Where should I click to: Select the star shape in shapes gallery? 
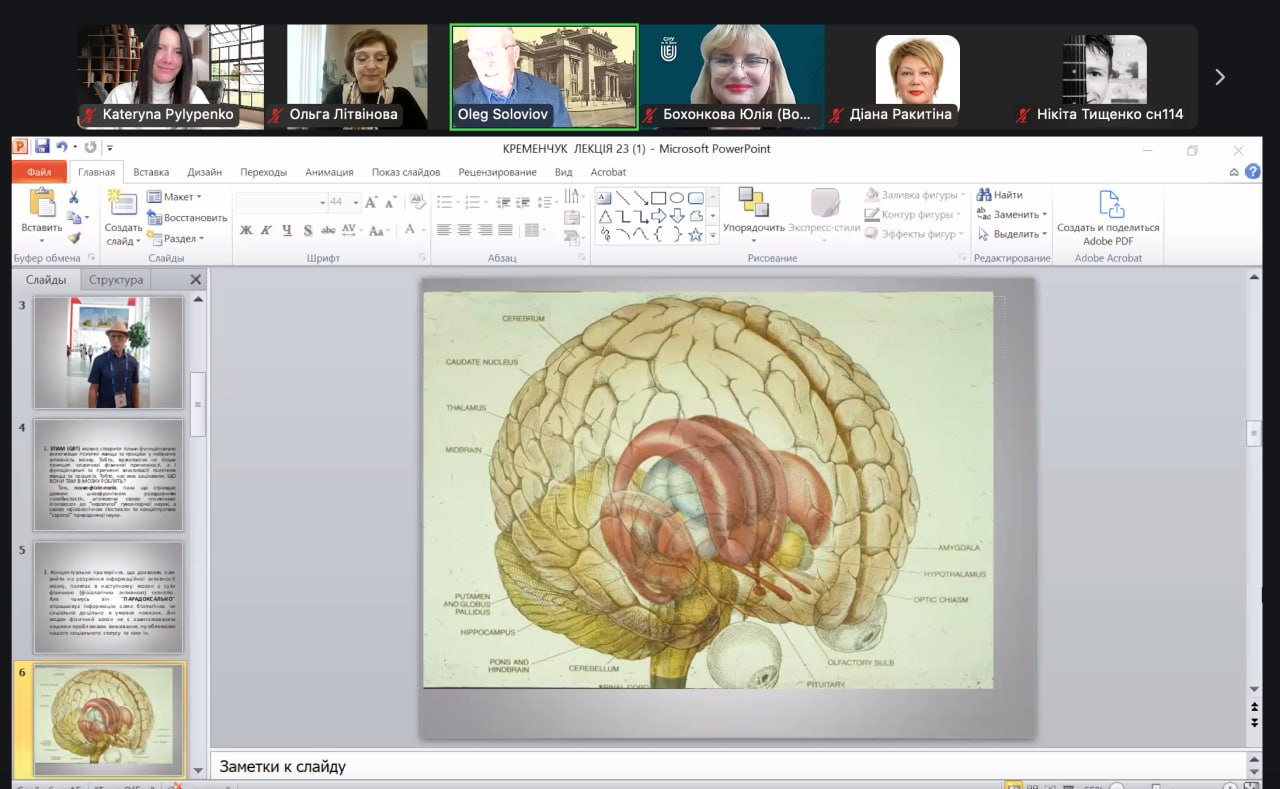(x=695, y=235)
